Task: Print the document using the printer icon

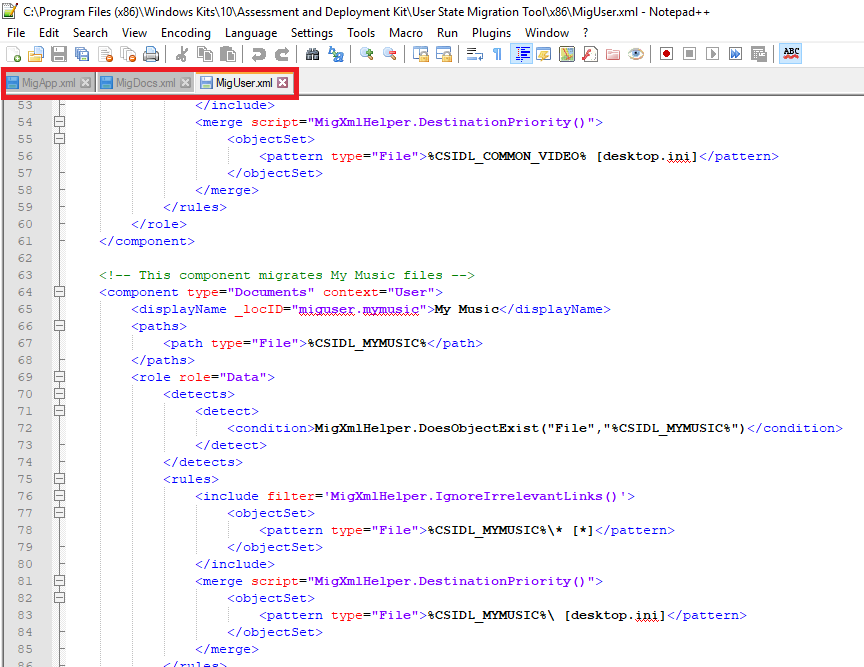Action: 151,54
